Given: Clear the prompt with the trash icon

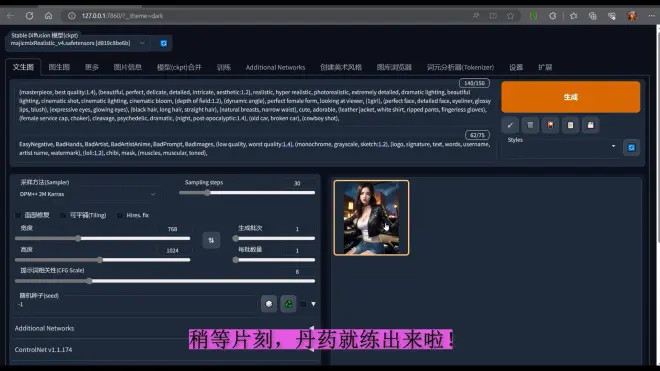Looking at the screenshot, I should [530, 125].
